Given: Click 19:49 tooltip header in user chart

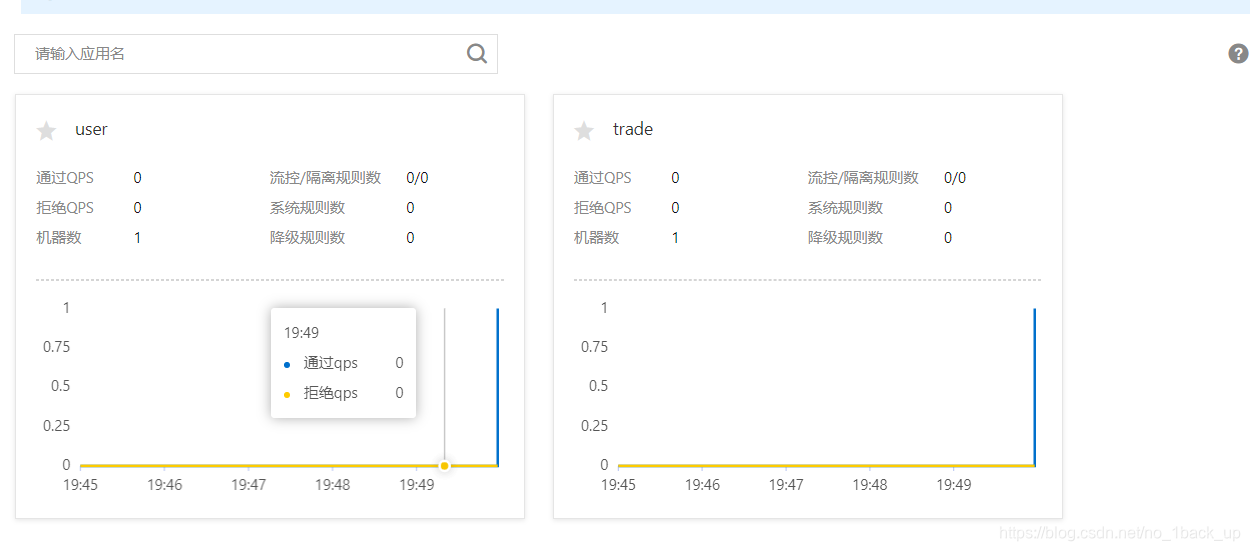Looking at the screenshot, I should 301,333.
